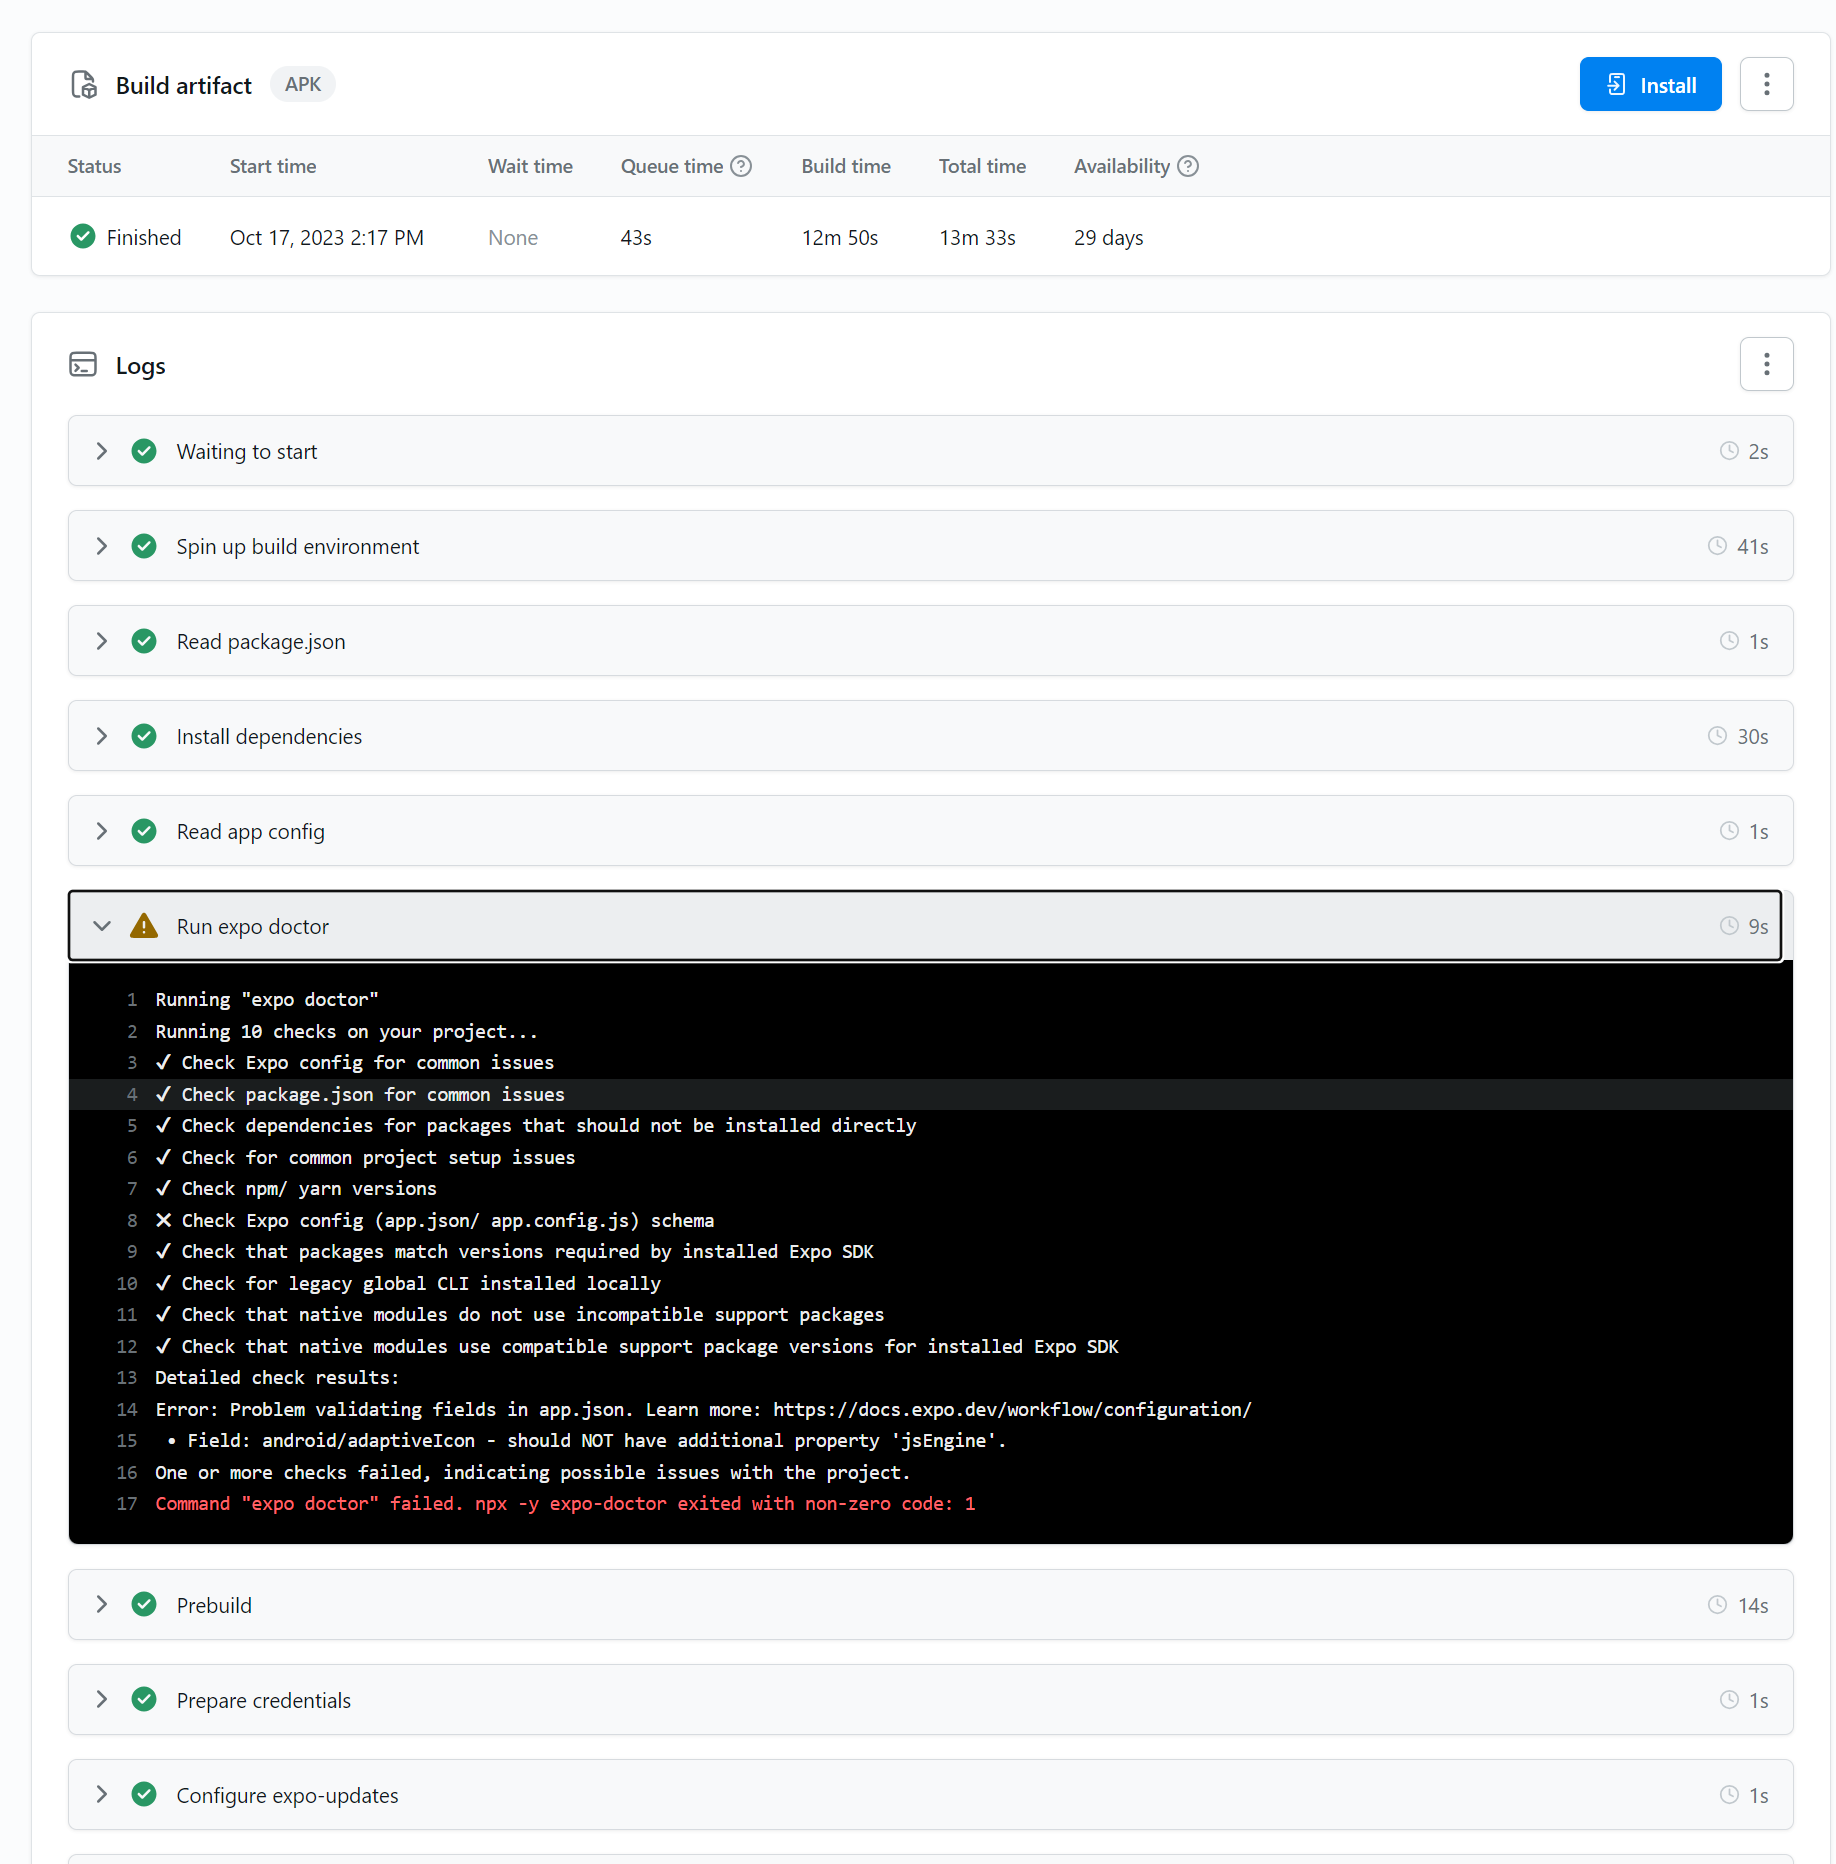Open the Logs three-dot options menu
Screen dimensions: 1836x1864
pyautogui.click(x=1766, y=364)
